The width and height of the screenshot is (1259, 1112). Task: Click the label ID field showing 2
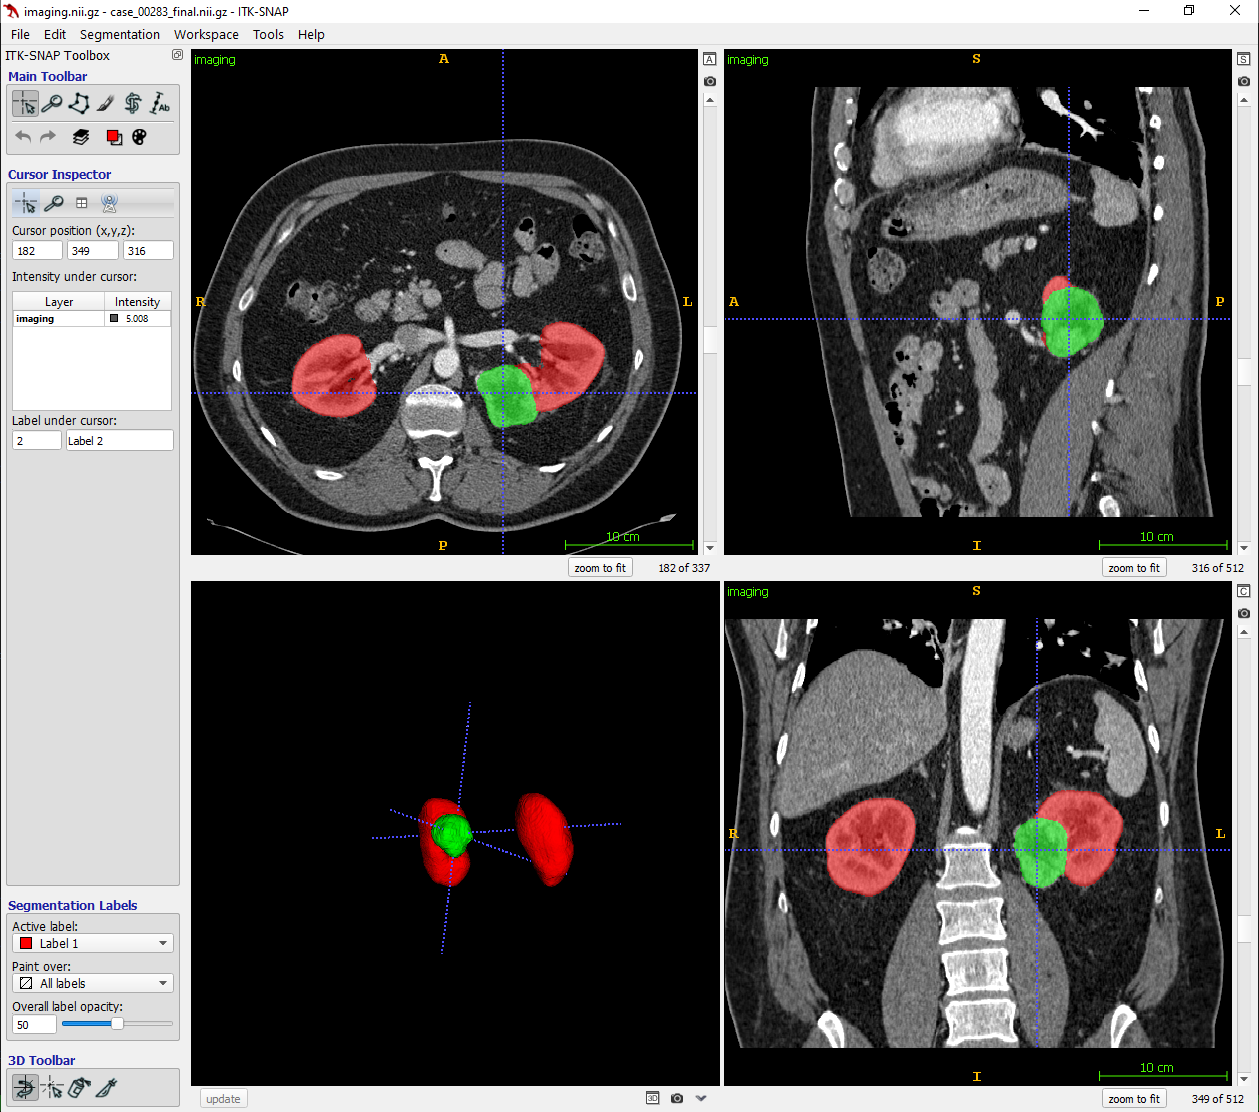pyautogui.click(x=37, y=440)
